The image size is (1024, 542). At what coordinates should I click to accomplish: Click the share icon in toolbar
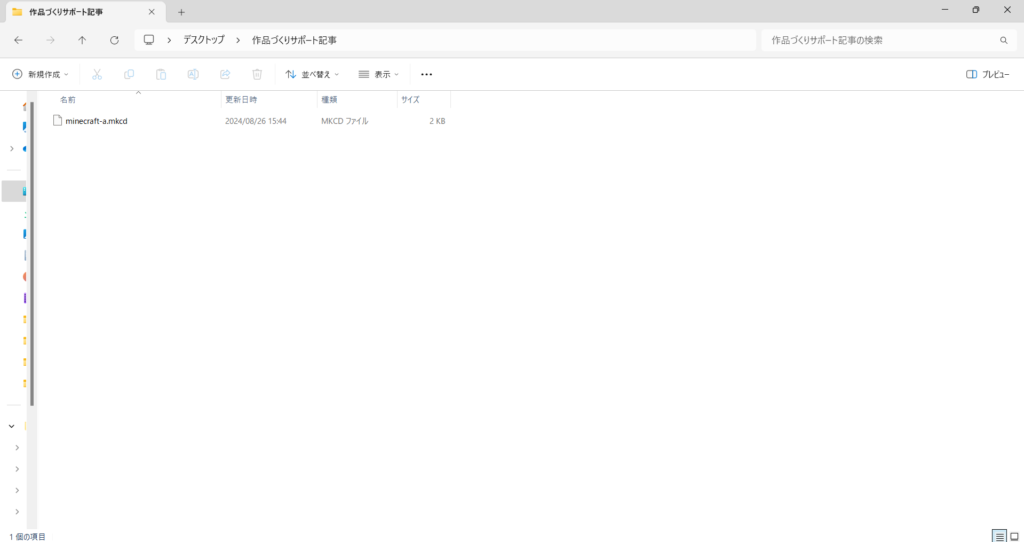click(225, 74)
